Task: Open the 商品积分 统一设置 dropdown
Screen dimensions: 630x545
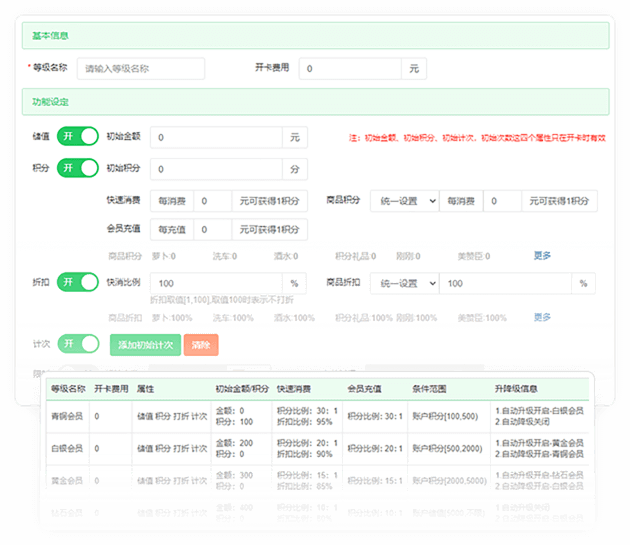Action: [405, 201]
